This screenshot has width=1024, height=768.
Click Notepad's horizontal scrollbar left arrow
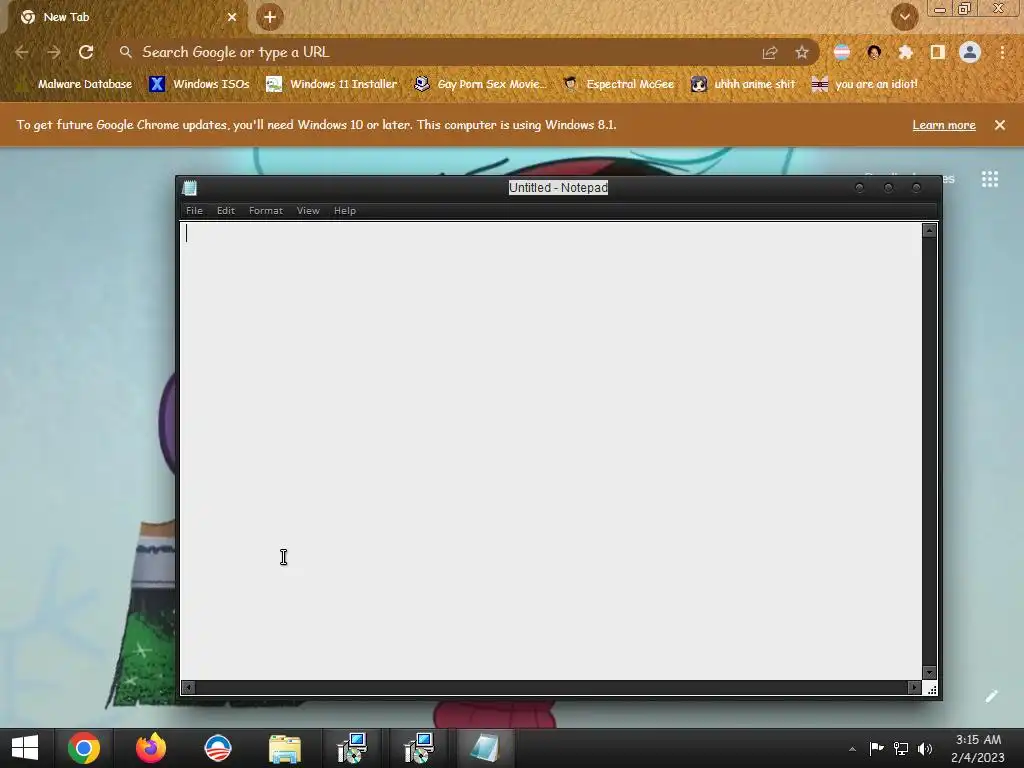(188, 687)
